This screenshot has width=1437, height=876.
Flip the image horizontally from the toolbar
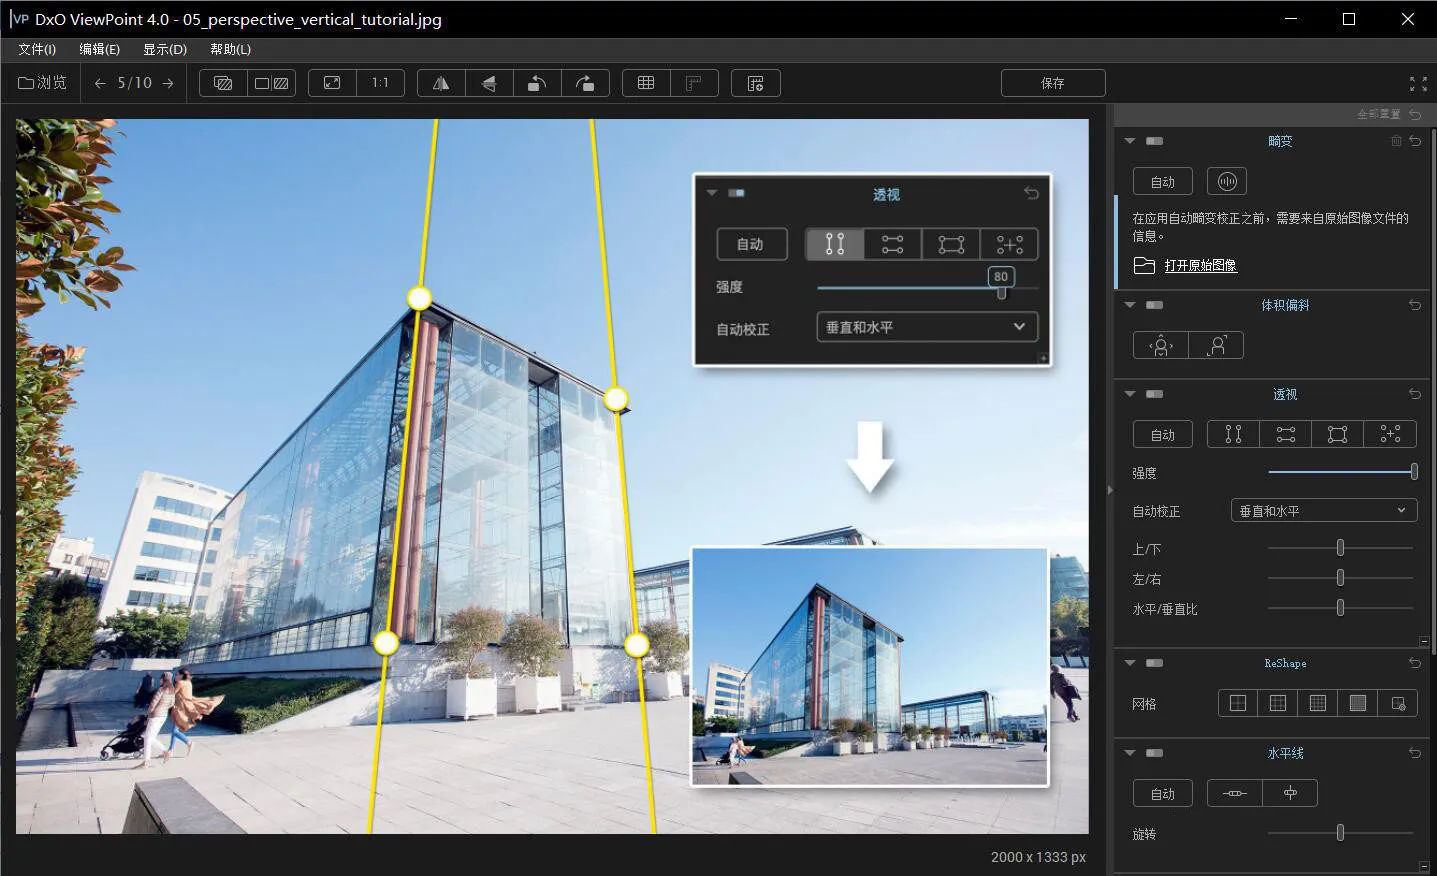click(441, 83)
